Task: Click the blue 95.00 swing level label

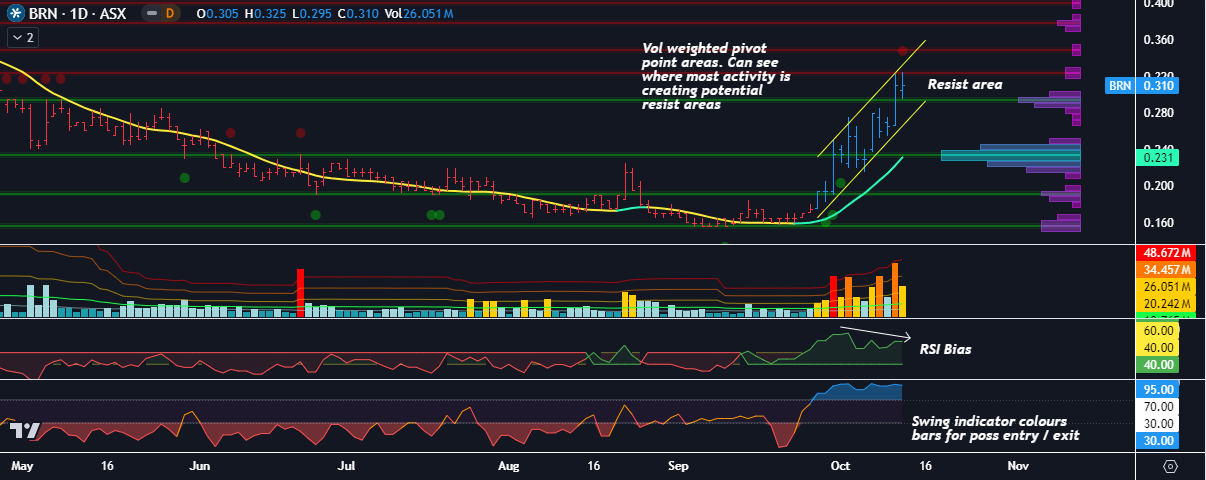Action: (1159, 390)
